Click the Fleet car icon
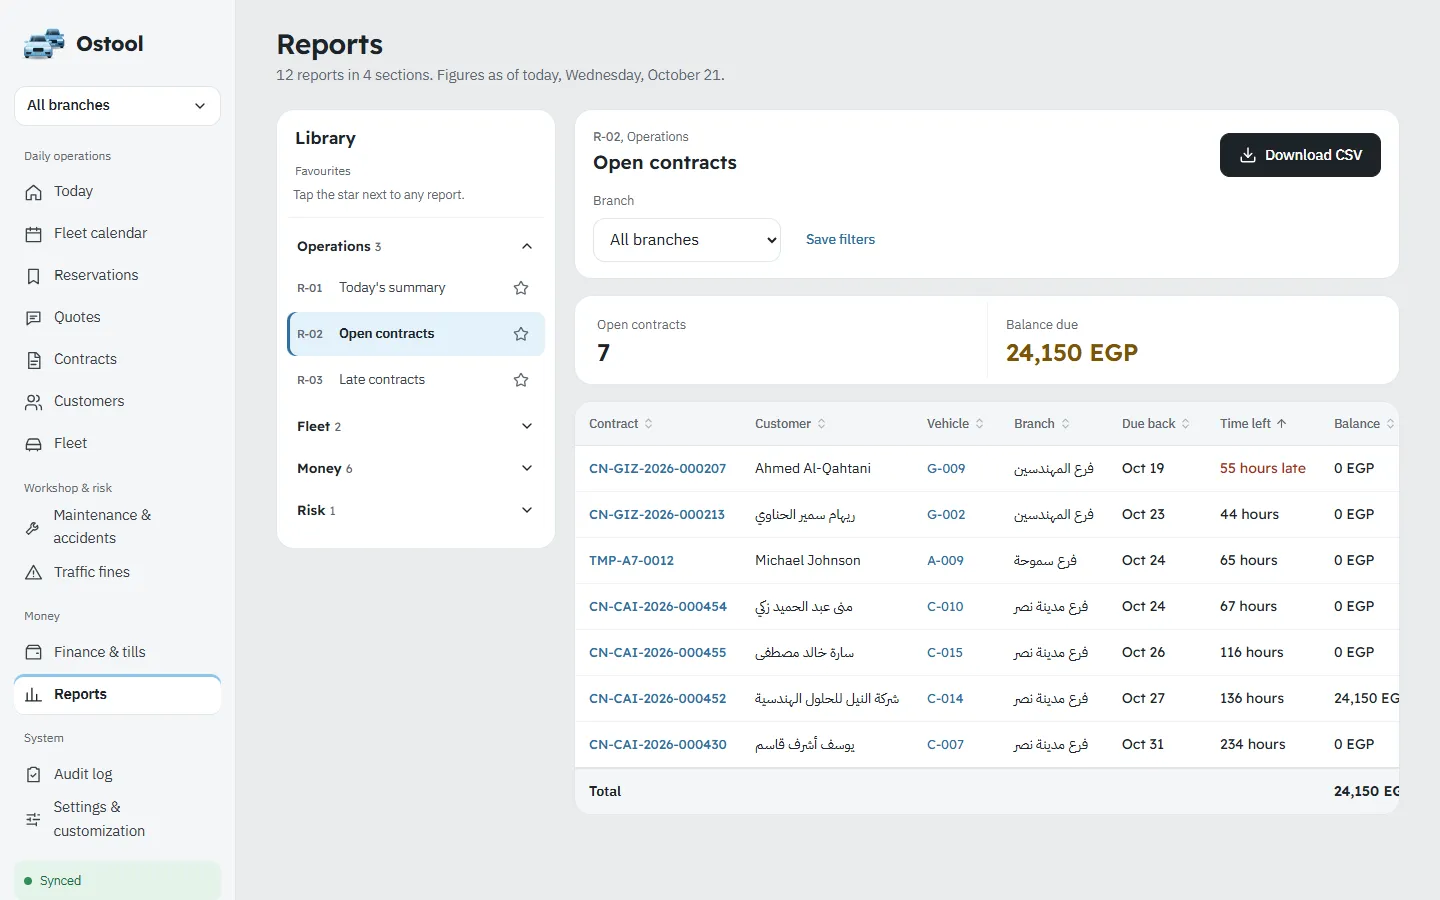 tap(34, 444)
